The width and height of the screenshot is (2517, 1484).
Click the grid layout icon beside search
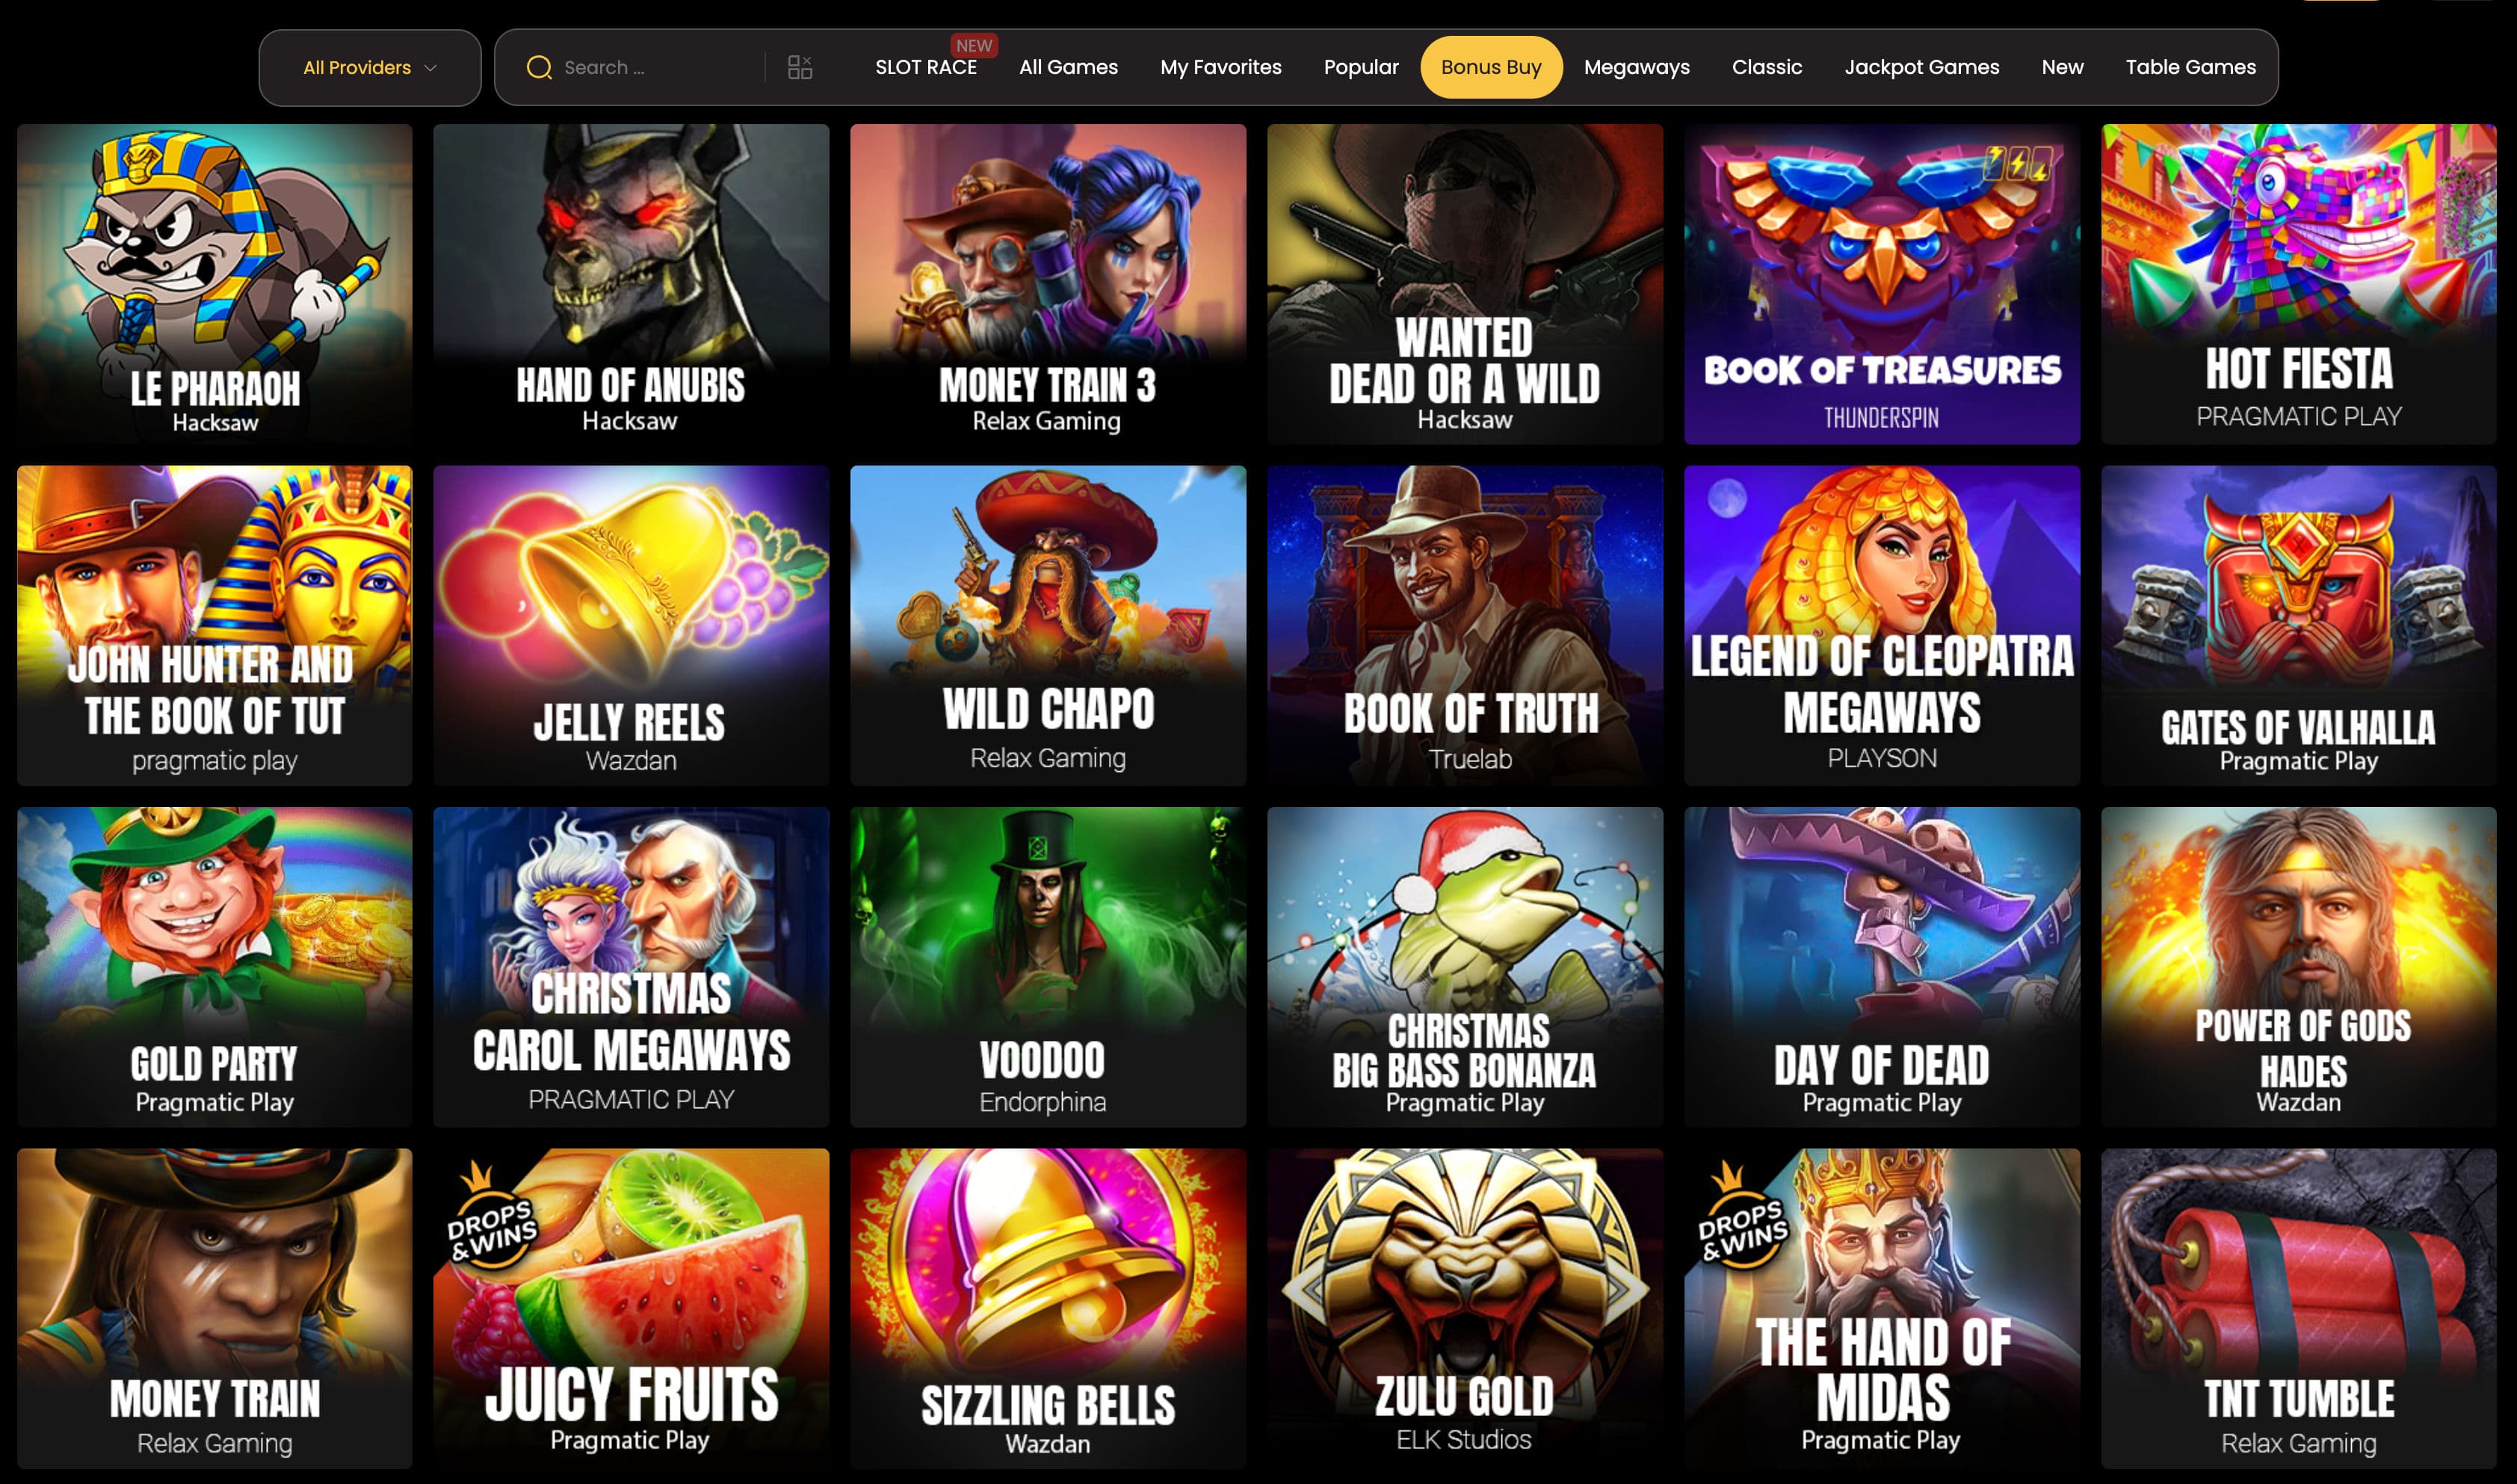point(799,67)
